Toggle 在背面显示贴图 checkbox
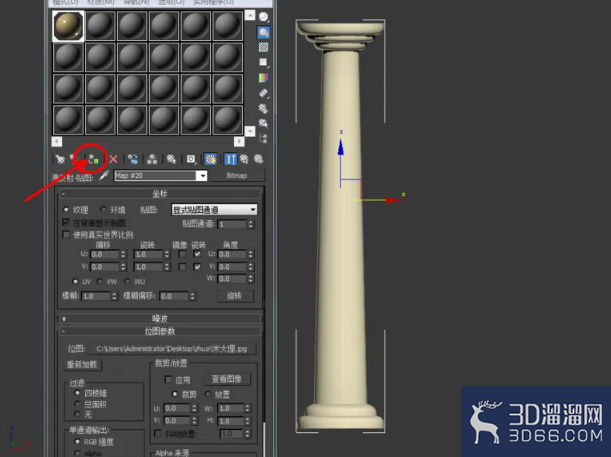Image resolution: width=611 pixels, height=457 pixels. [66, 222]
